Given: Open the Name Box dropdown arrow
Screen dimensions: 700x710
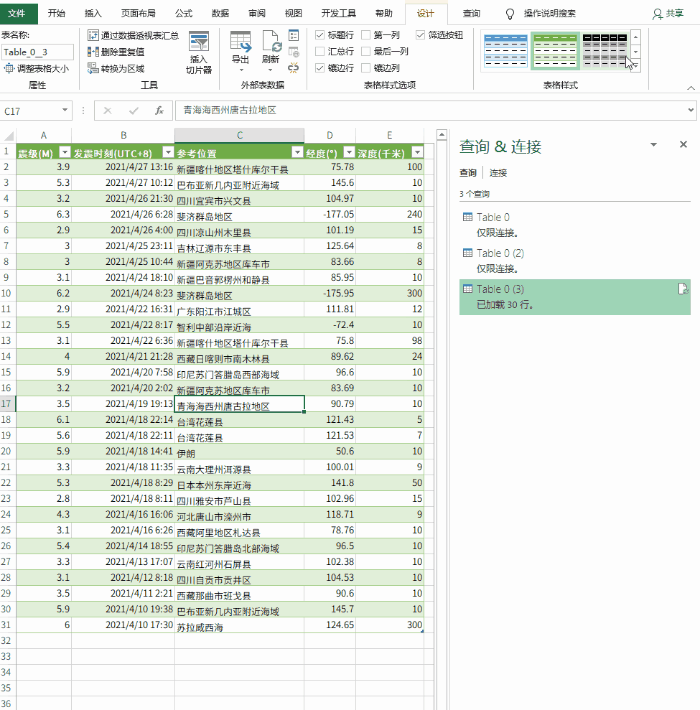Looking at the screenshot, I should tap(65, 110).
